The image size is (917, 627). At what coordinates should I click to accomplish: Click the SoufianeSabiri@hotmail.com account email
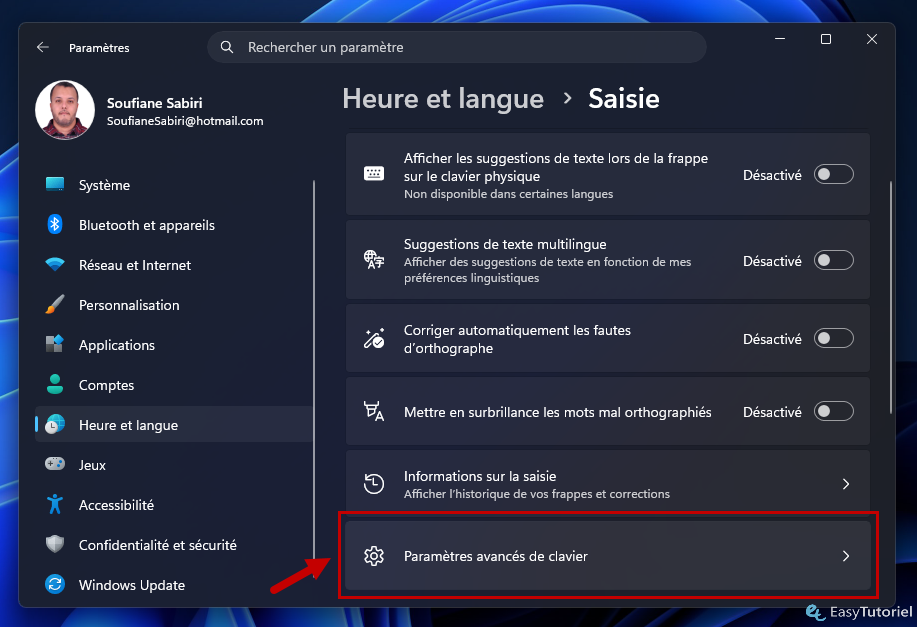click(x=185, y=121)
